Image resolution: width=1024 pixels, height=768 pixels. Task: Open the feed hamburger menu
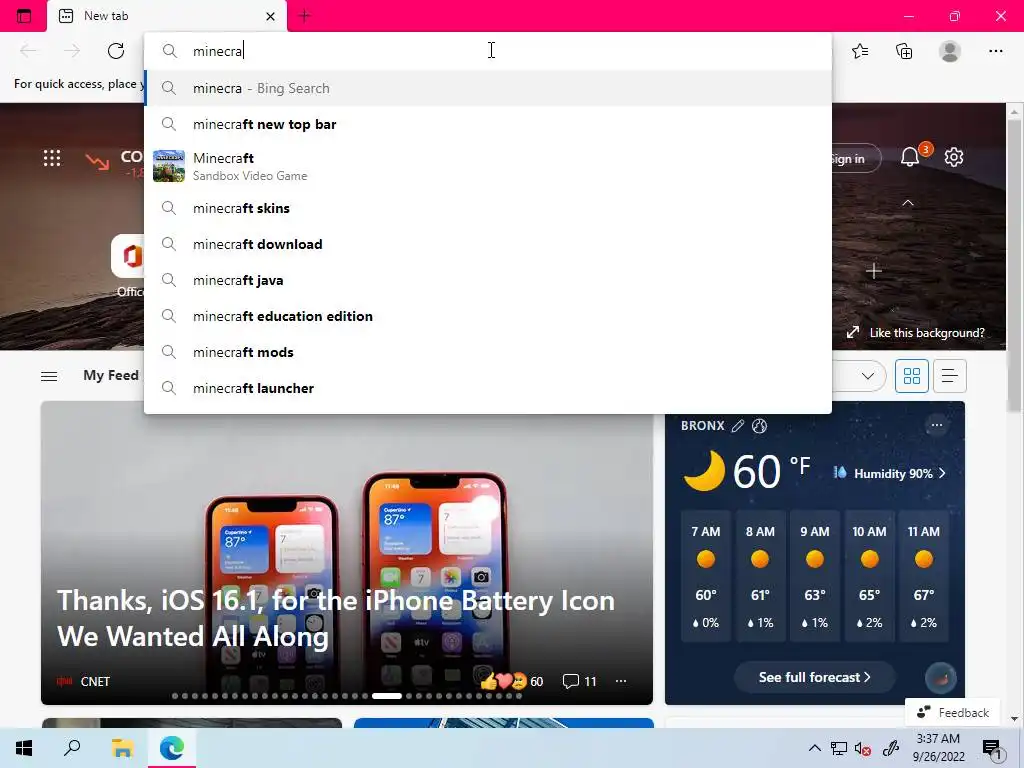pos(49,376)
